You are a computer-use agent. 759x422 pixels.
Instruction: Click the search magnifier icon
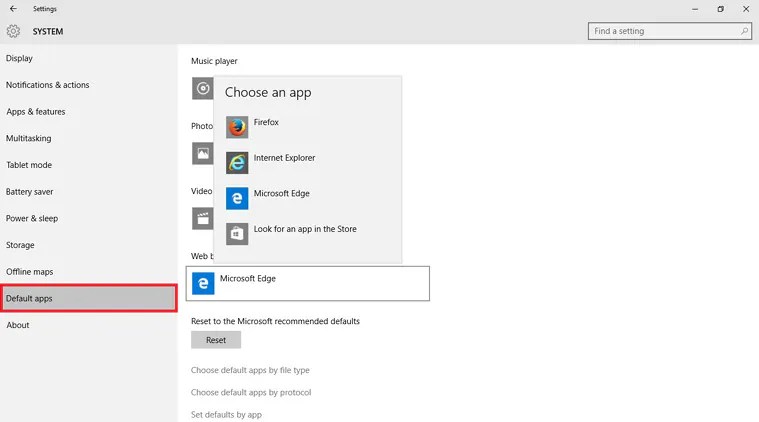(x=744, y=31)
